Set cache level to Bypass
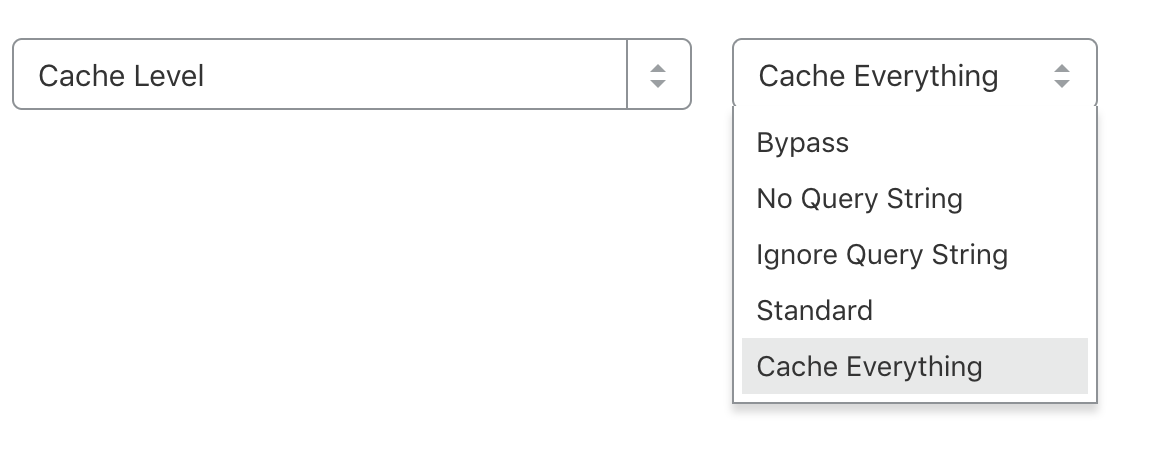The height and width of the screenshot is (476, 1162). (x=803, y=143)
